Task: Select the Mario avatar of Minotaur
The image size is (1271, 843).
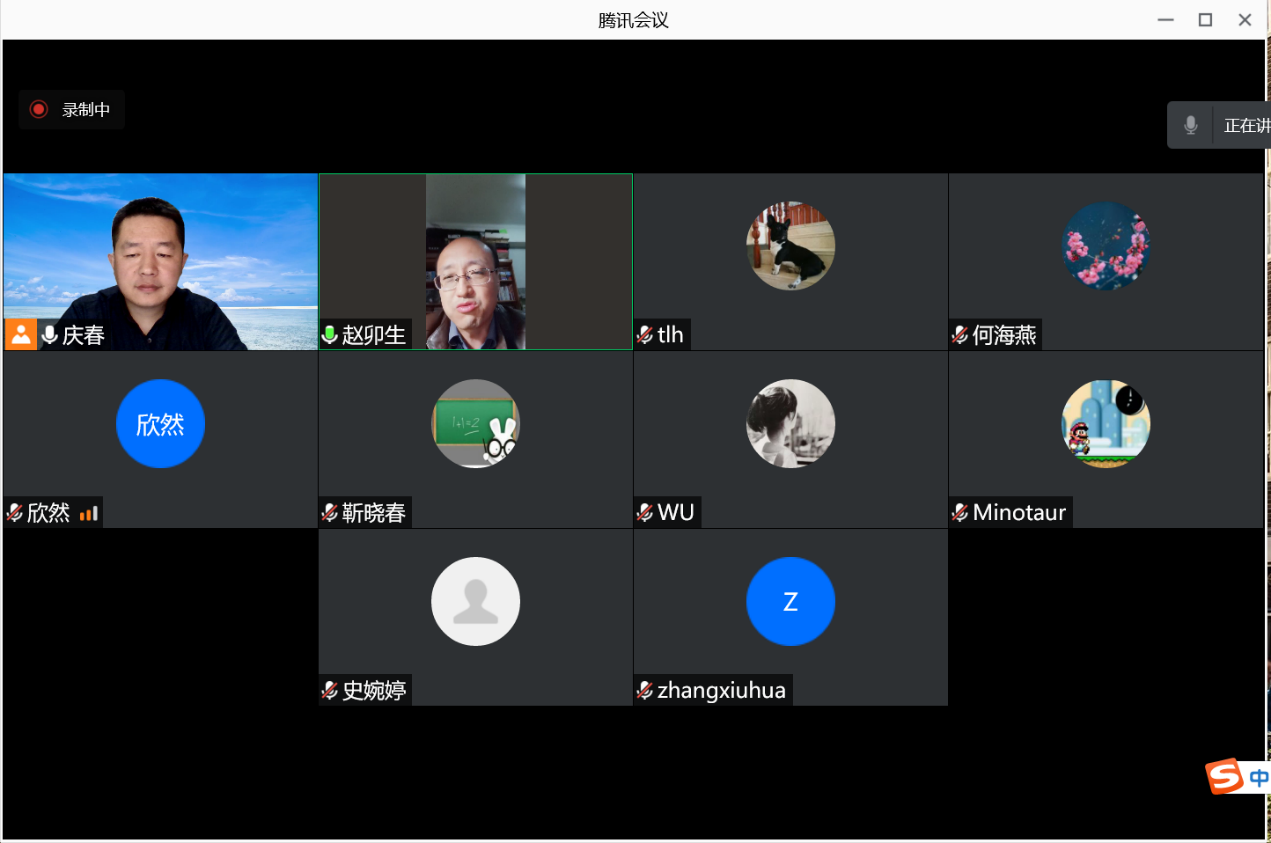Action: [1105, 424]
